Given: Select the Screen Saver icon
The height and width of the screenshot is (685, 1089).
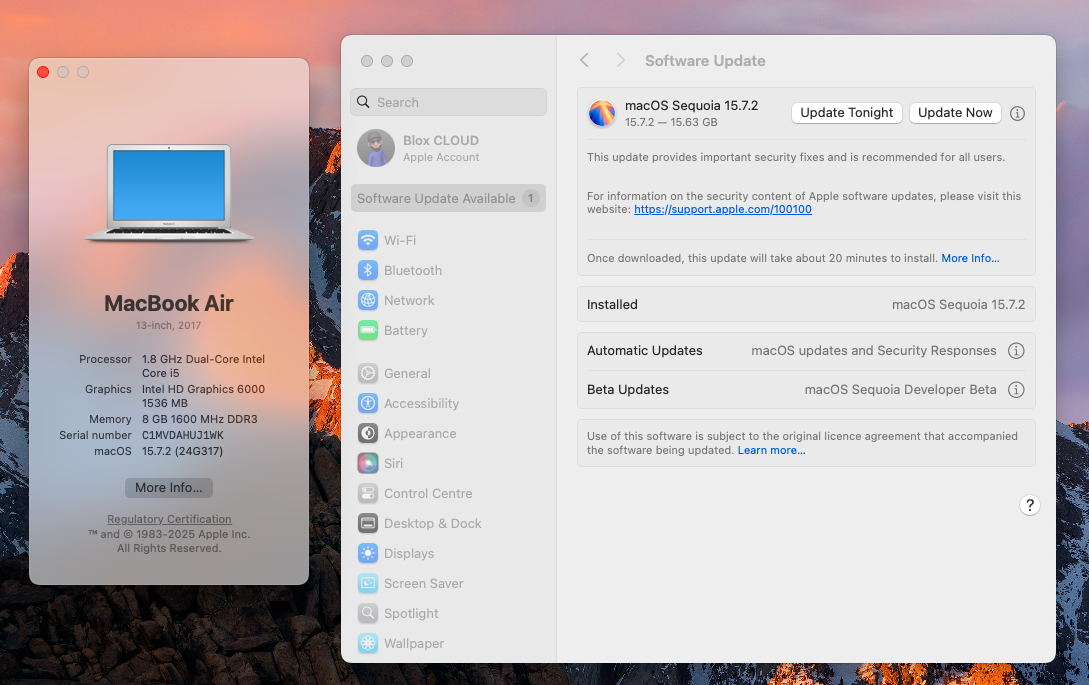Looking at the screenshot, I should coord(367,584).
